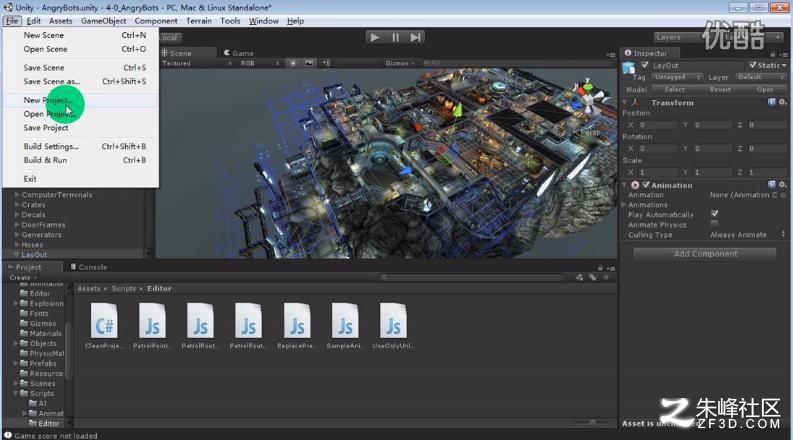
Task: Choose Build Settings menu entry
Action: pyautogui.click(x=81, y=146)
